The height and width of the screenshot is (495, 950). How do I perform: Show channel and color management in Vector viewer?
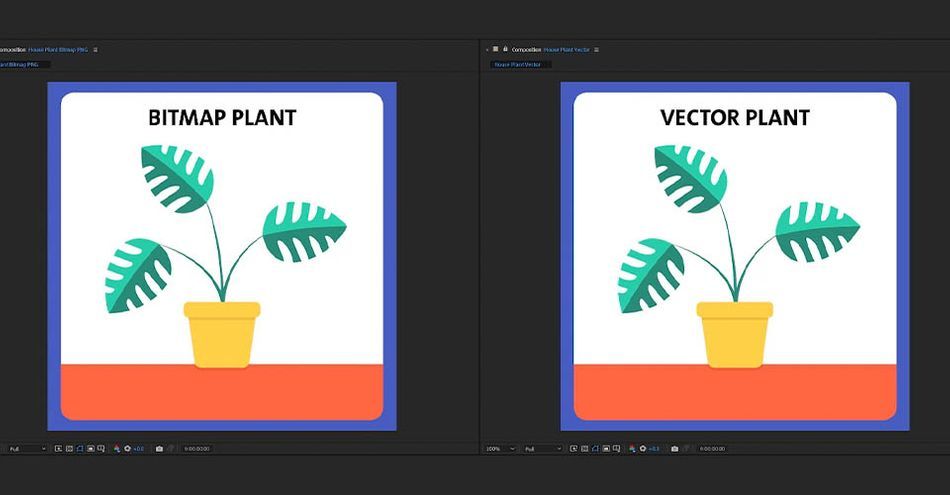pyautogui.click(x=632, y=449)
